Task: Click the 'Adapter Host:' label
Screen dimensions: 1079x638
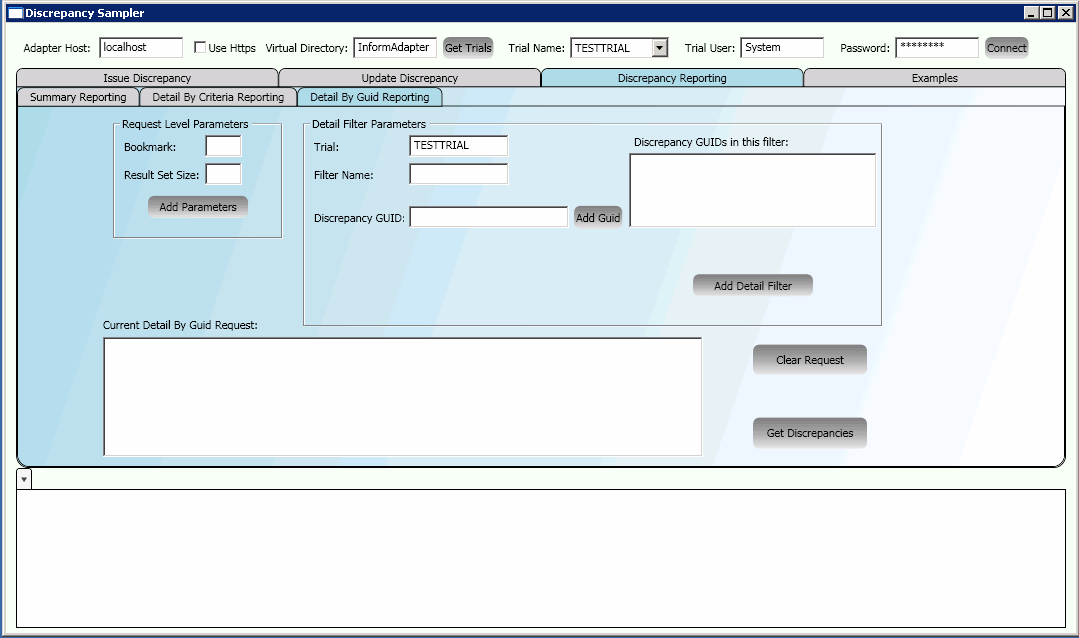Action: 57,48
